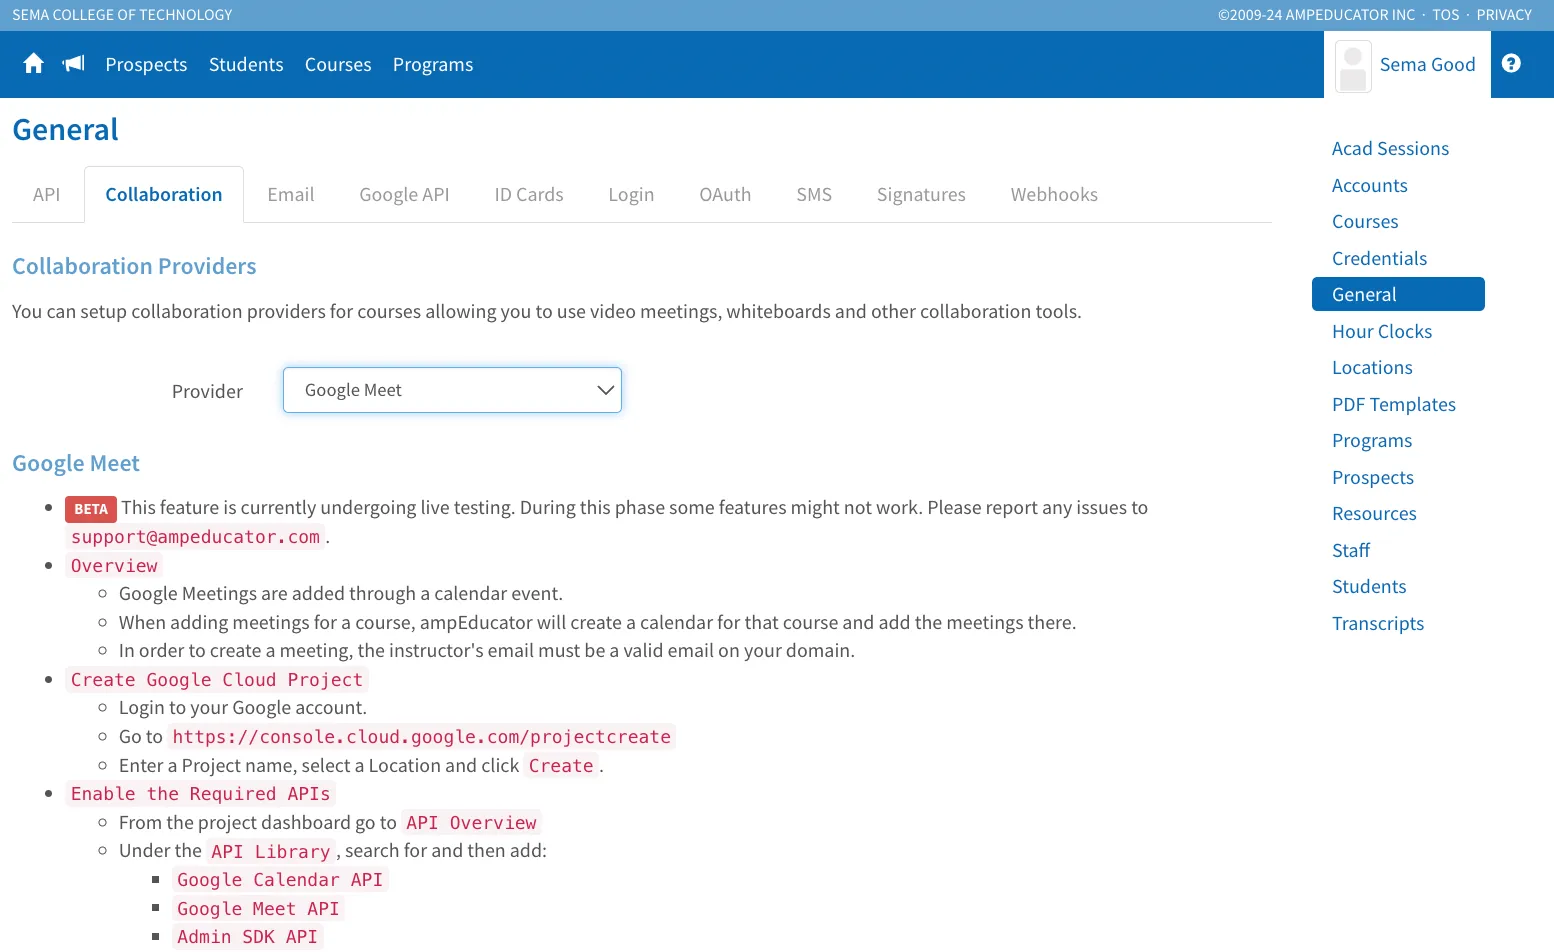
Task: Open the announcements megaphone icon
Action: coord(74,64)
